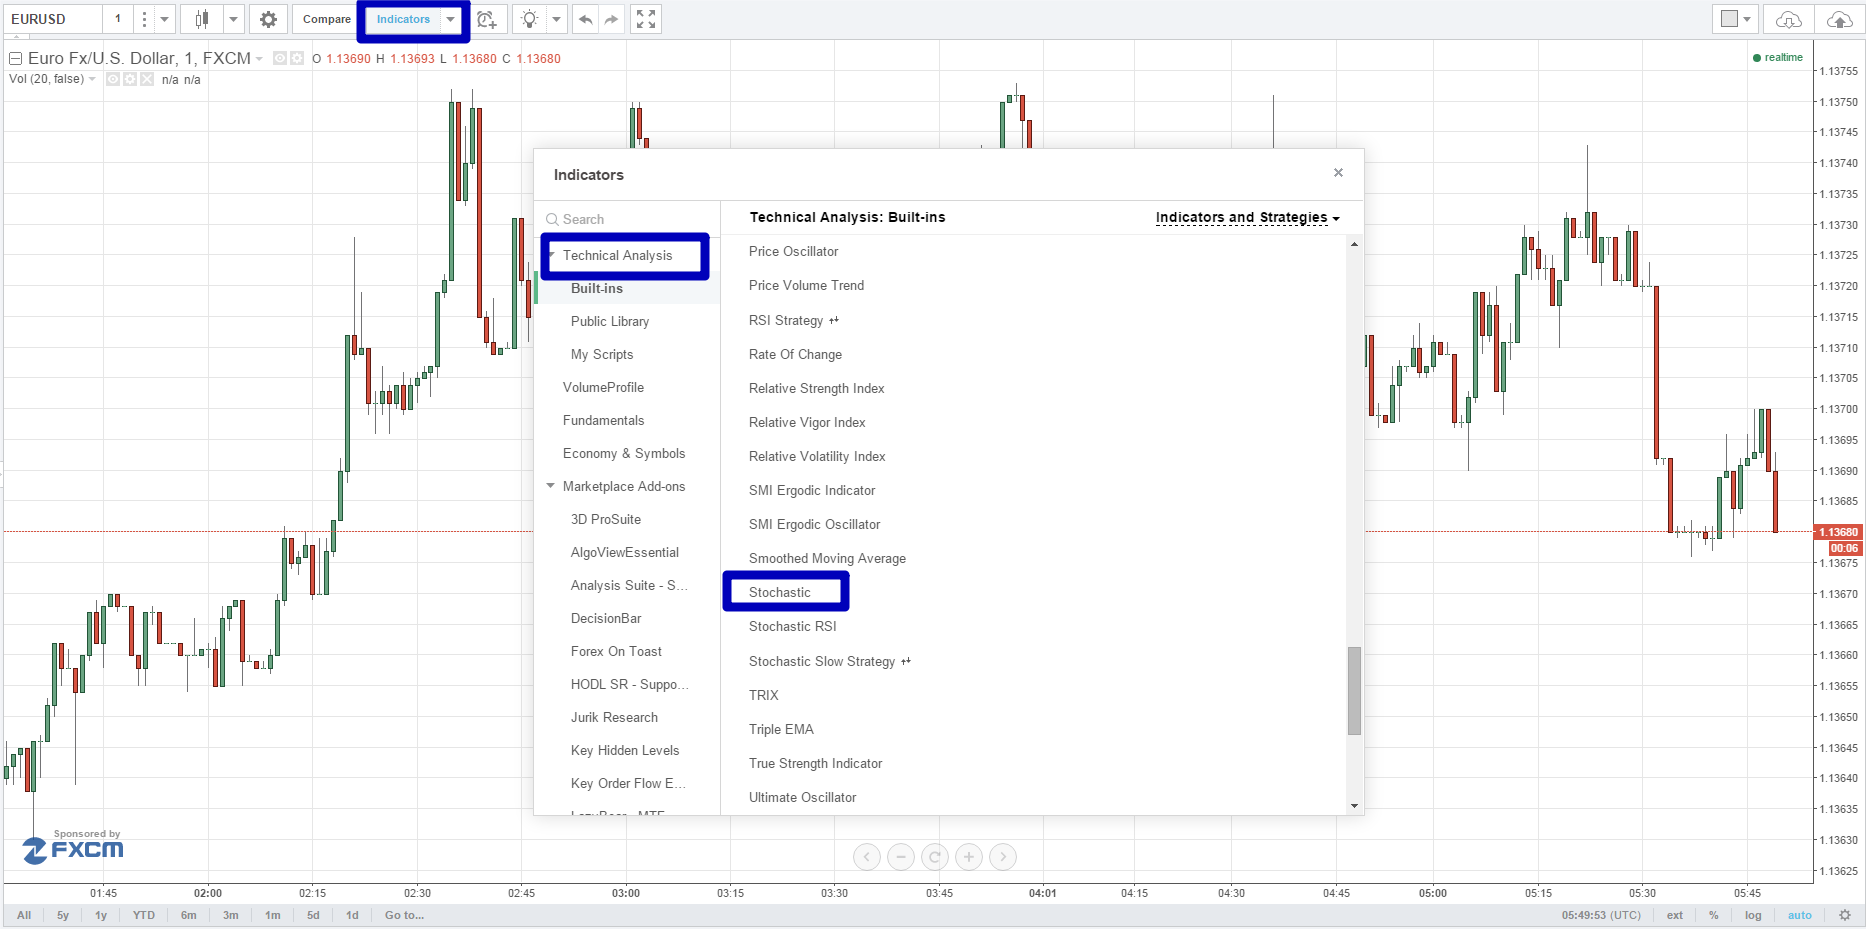Toggle auto scale button
1866x929 pixels.
coord(1799,915)
